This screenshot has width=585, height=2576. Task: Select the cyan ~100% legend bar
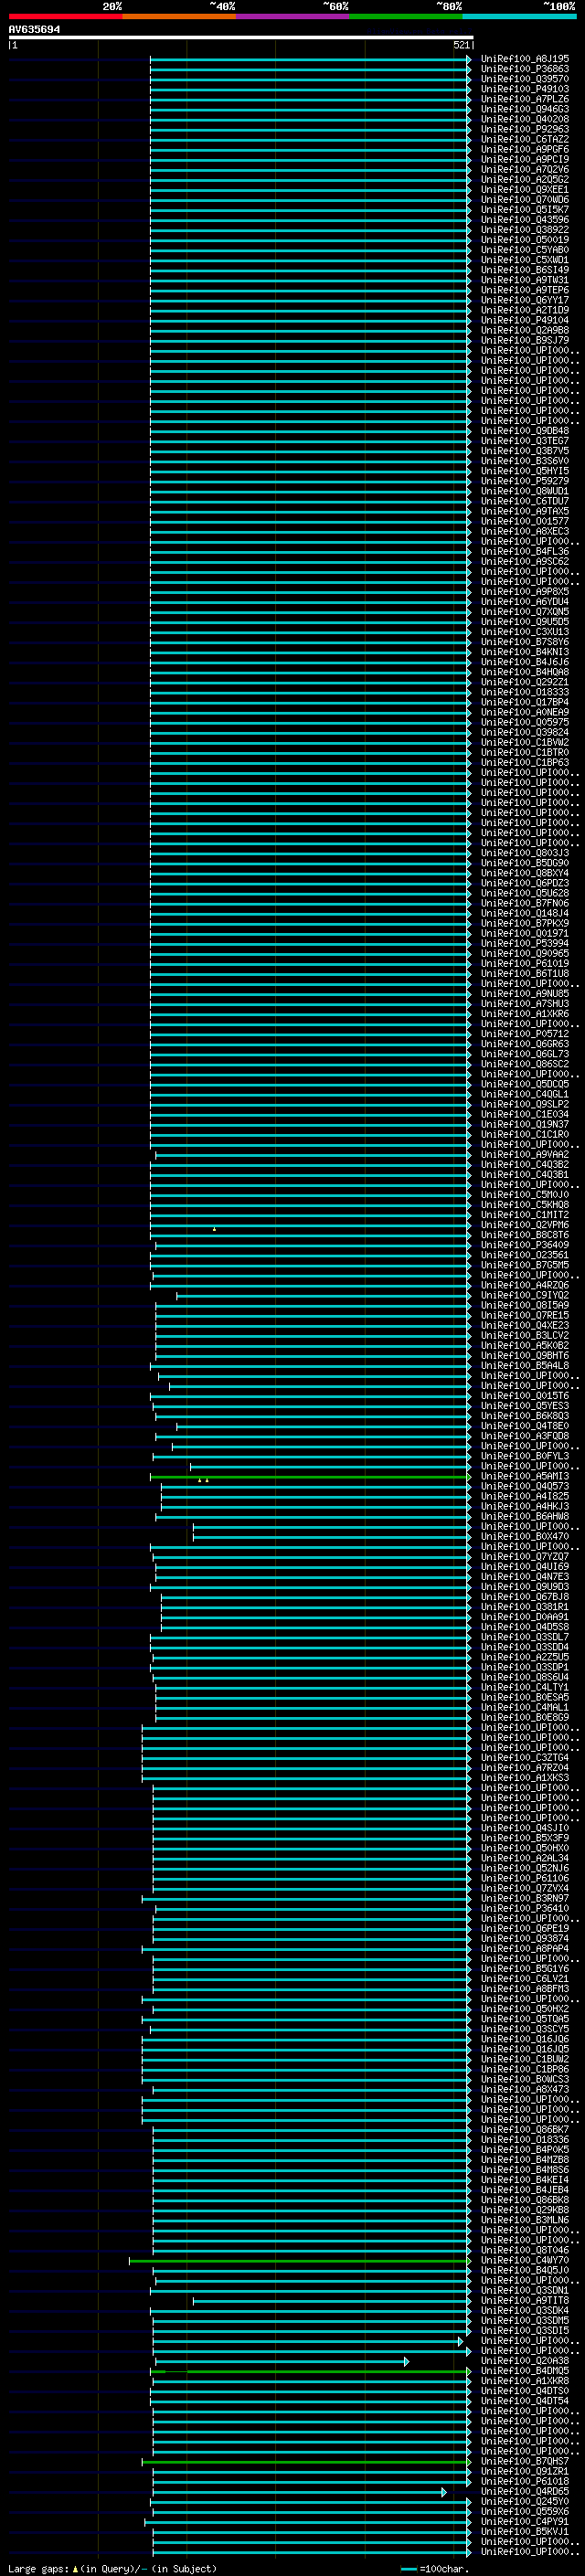519,16
